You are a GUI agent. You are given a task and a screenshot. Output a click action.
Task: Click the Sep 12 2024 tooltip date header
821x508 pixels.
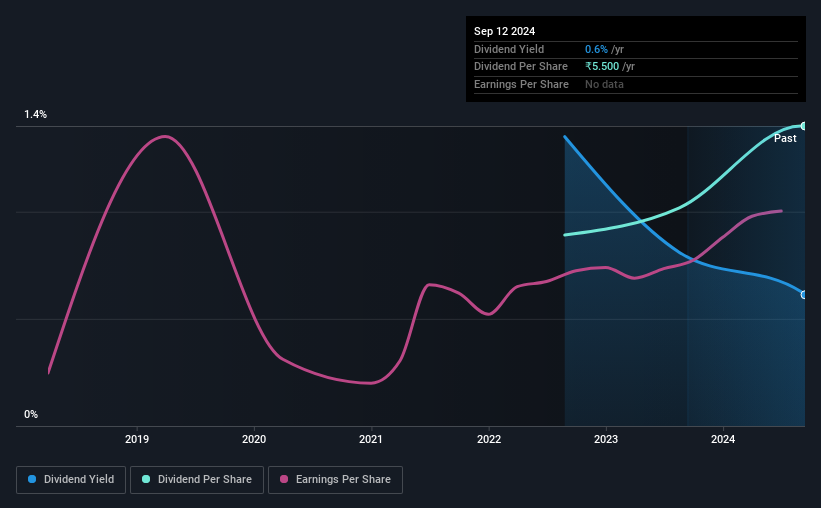click(x=504, y=31)
